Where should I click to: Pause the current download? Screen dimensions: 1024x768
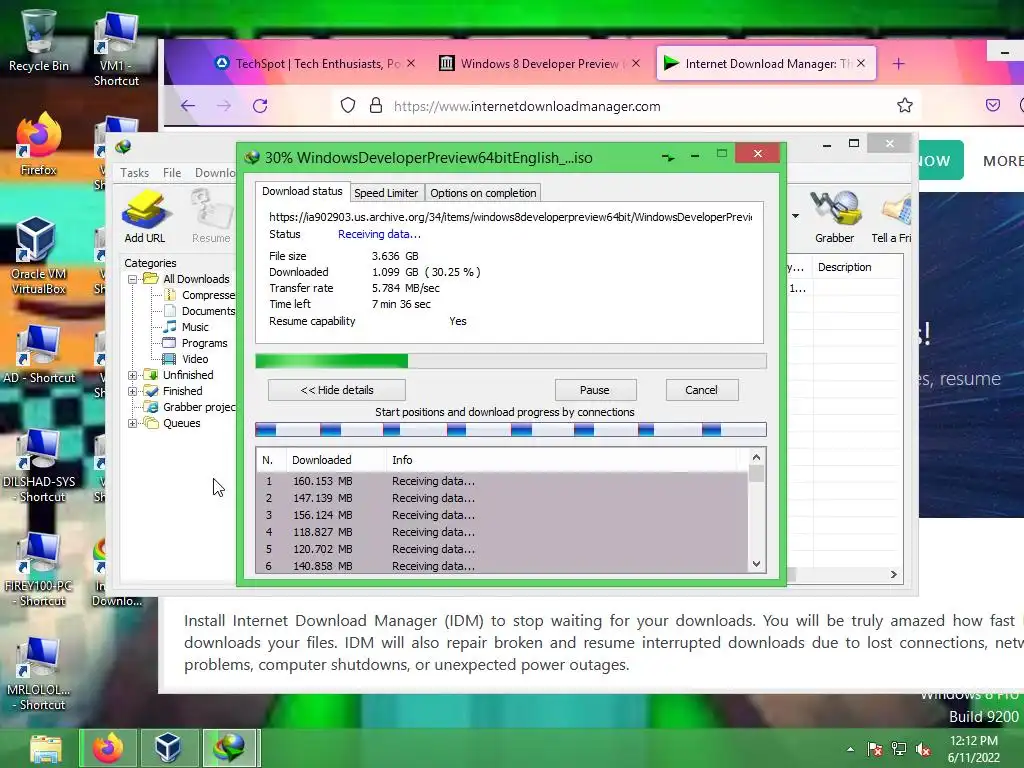point(594,390)
